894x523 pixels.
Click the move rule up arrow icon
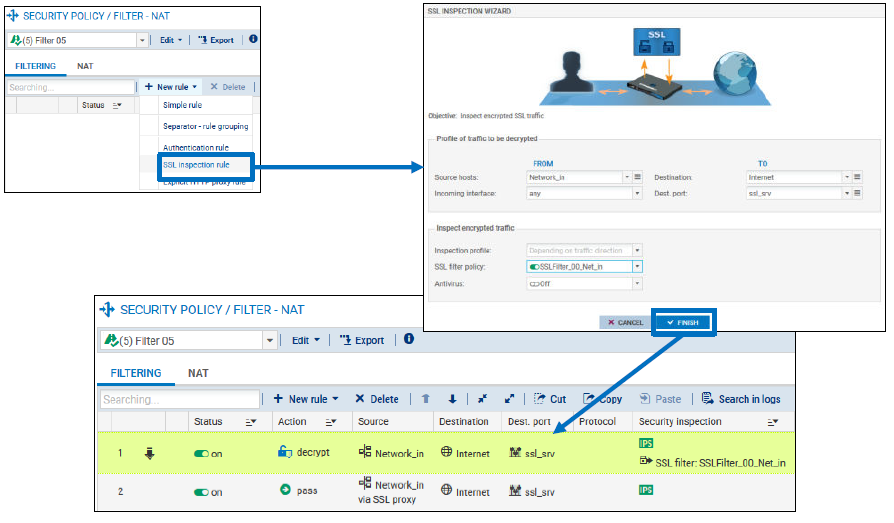pyautogui.click(x=425, y=399)
